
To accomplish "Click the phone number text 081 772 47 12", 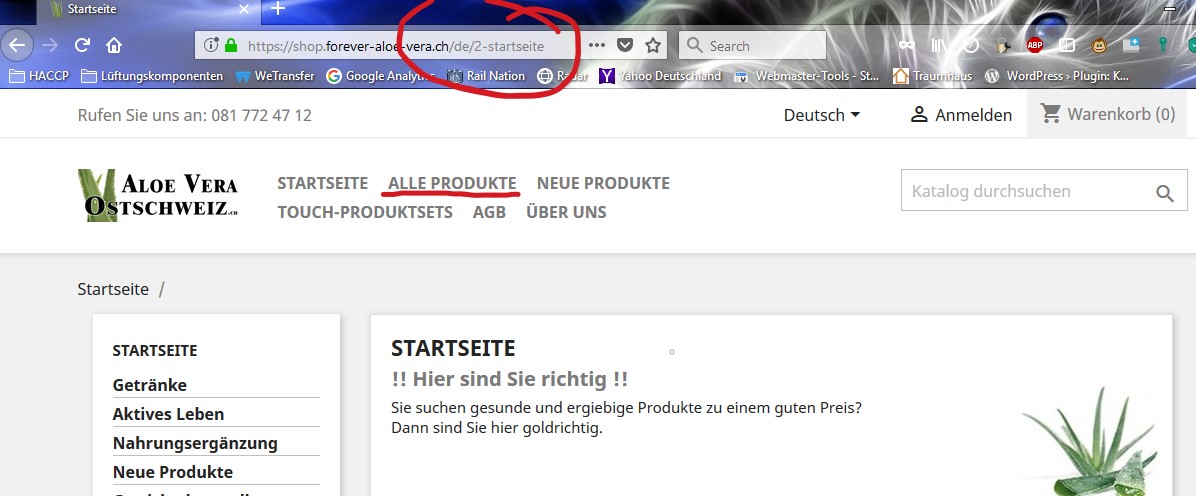I will click(261, 115).
